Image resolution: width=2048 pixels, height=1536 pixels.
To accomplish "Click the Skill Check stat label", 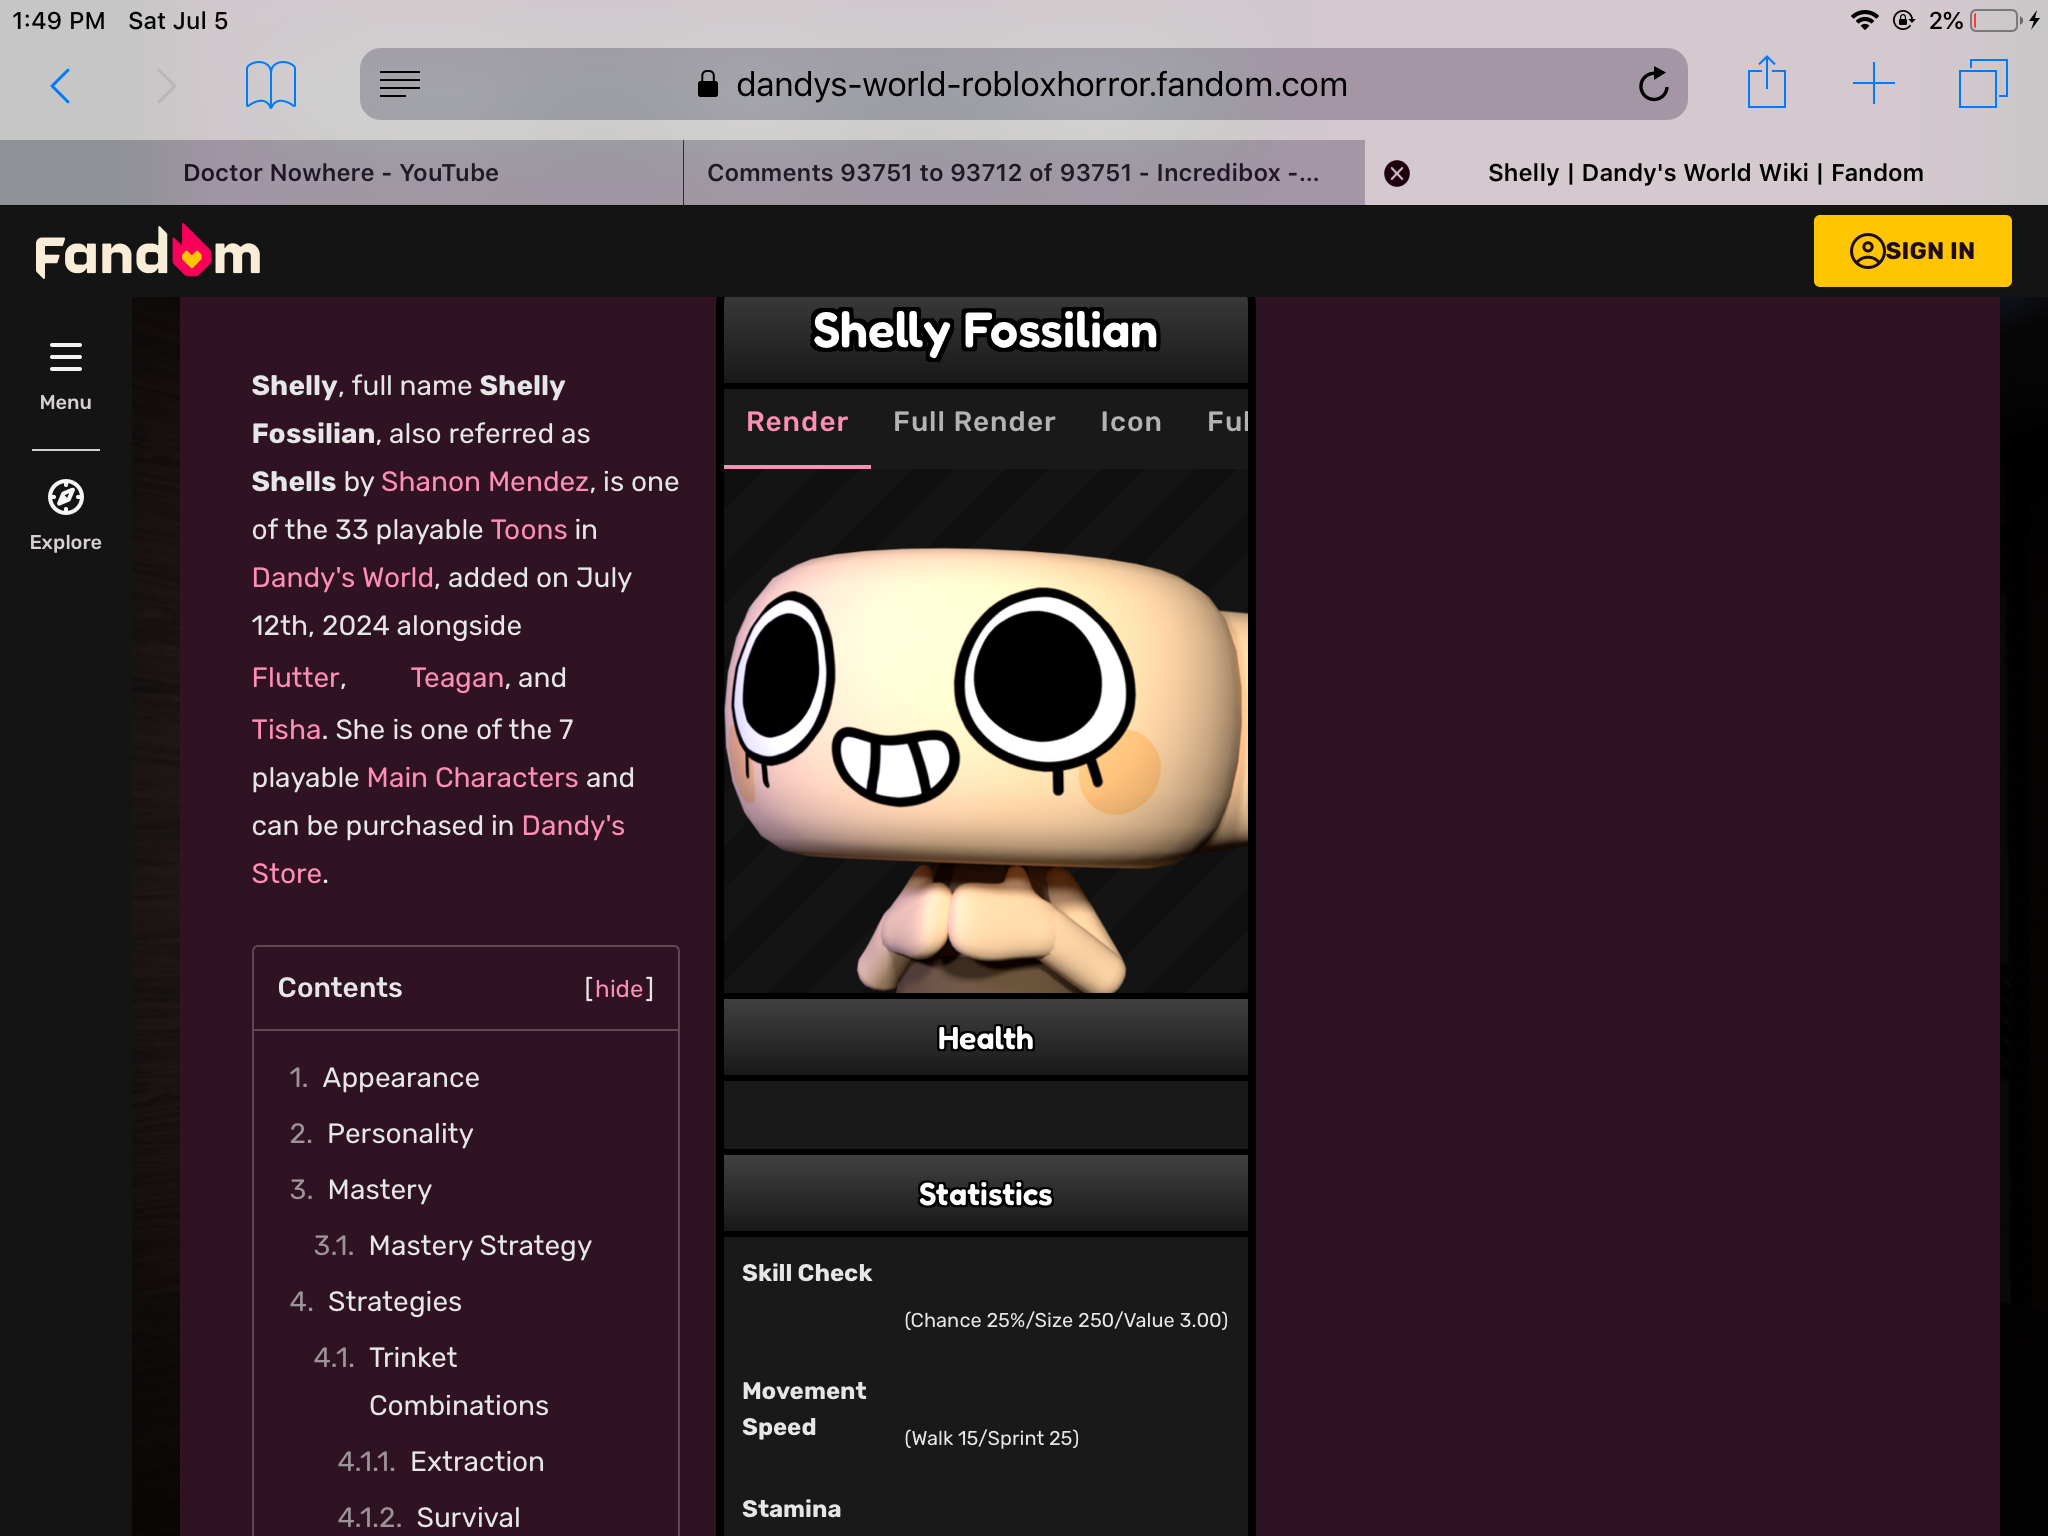I will pyautogui.click(x=807, y=1273).
